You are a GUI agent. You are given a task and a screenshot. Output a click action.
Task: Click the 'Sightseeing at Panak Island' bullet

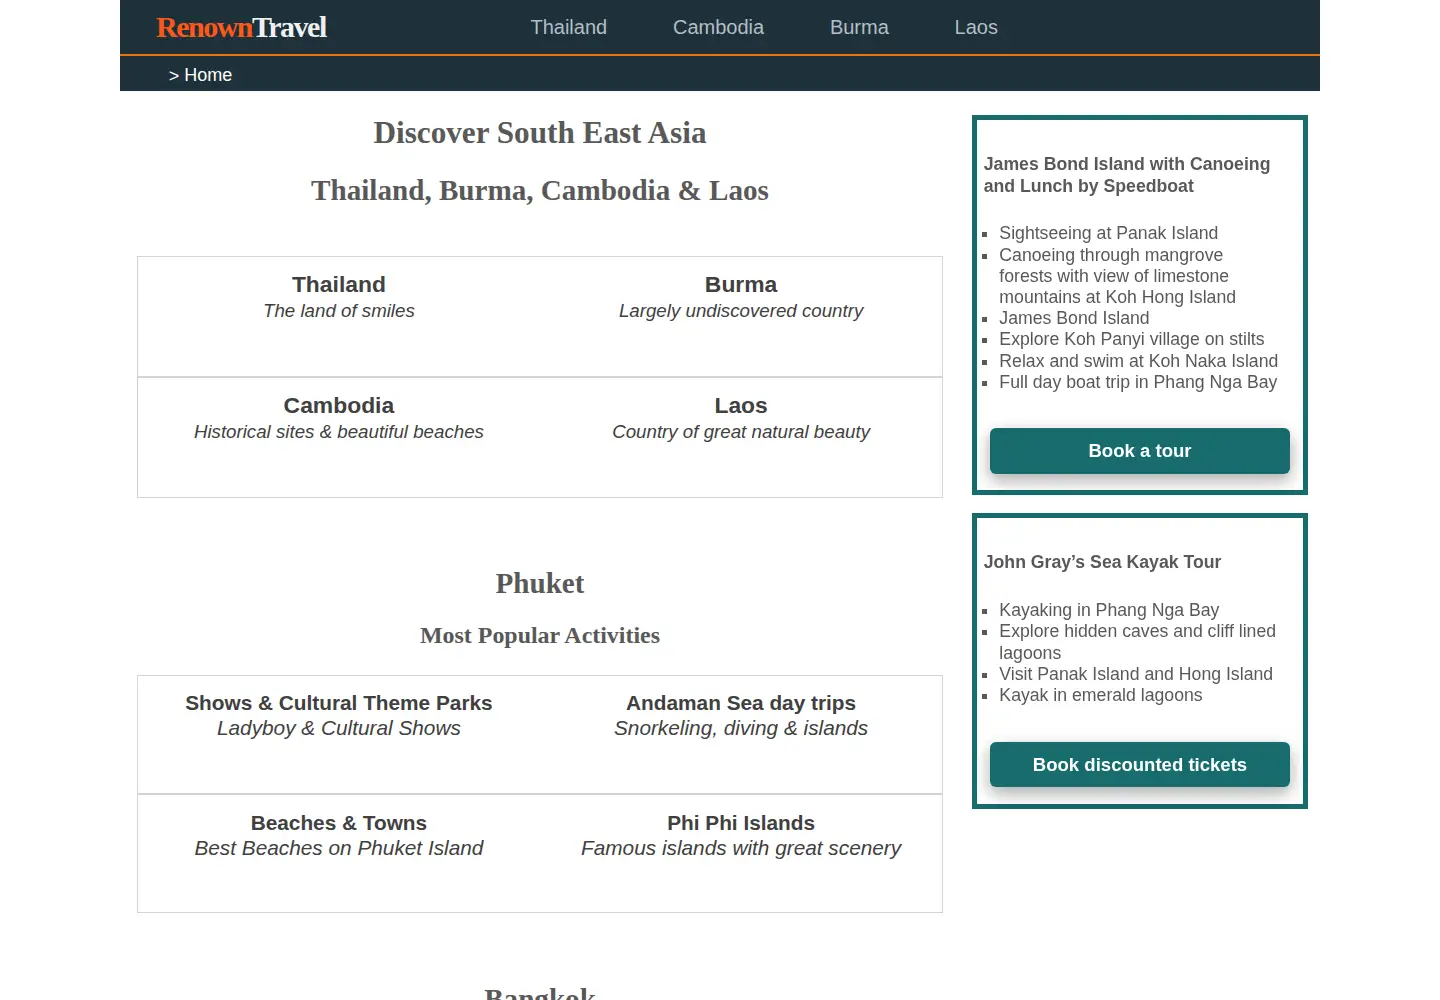(x=1108, y=233)
